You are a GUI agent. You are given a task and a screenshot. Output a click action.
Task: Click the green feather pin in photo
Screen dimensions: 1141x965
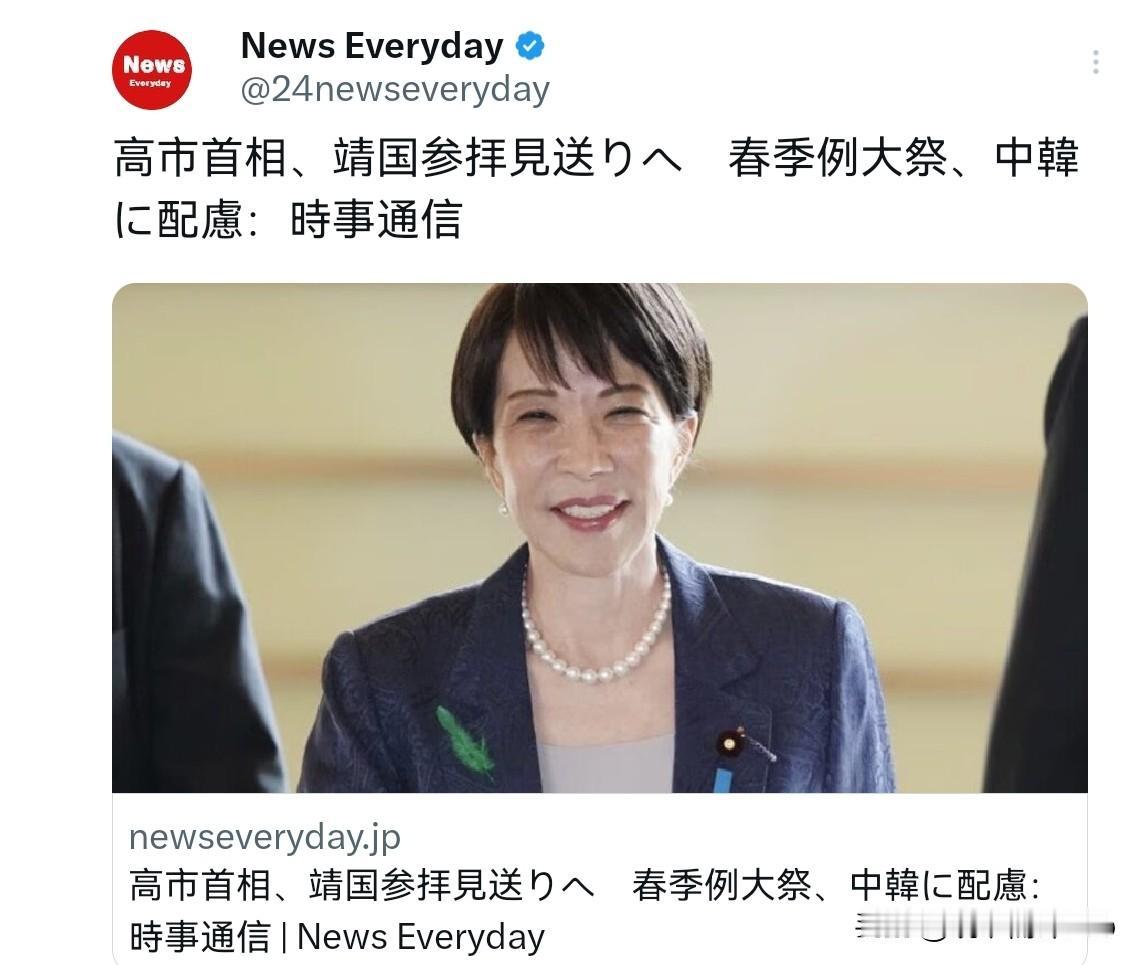pyautogui.click(x=464, y=740)
